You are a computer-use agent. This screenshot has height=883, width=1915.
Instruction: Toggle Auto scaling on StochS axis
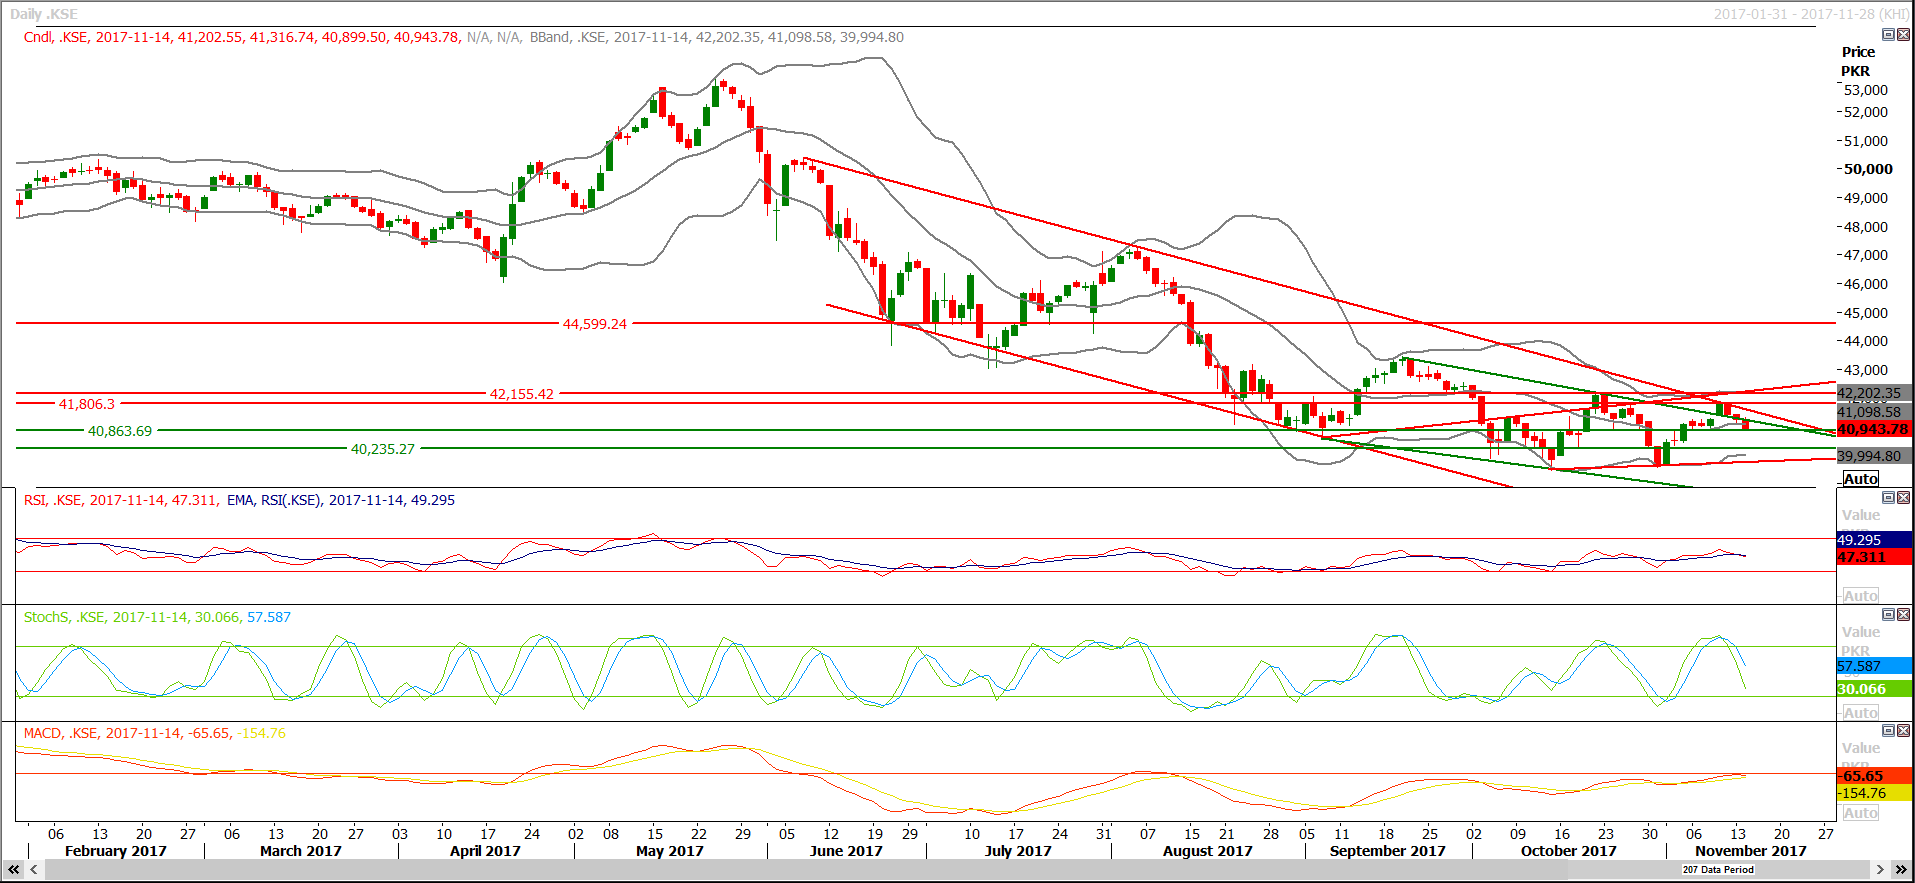pyautogui.click(x=1860, y=713)
